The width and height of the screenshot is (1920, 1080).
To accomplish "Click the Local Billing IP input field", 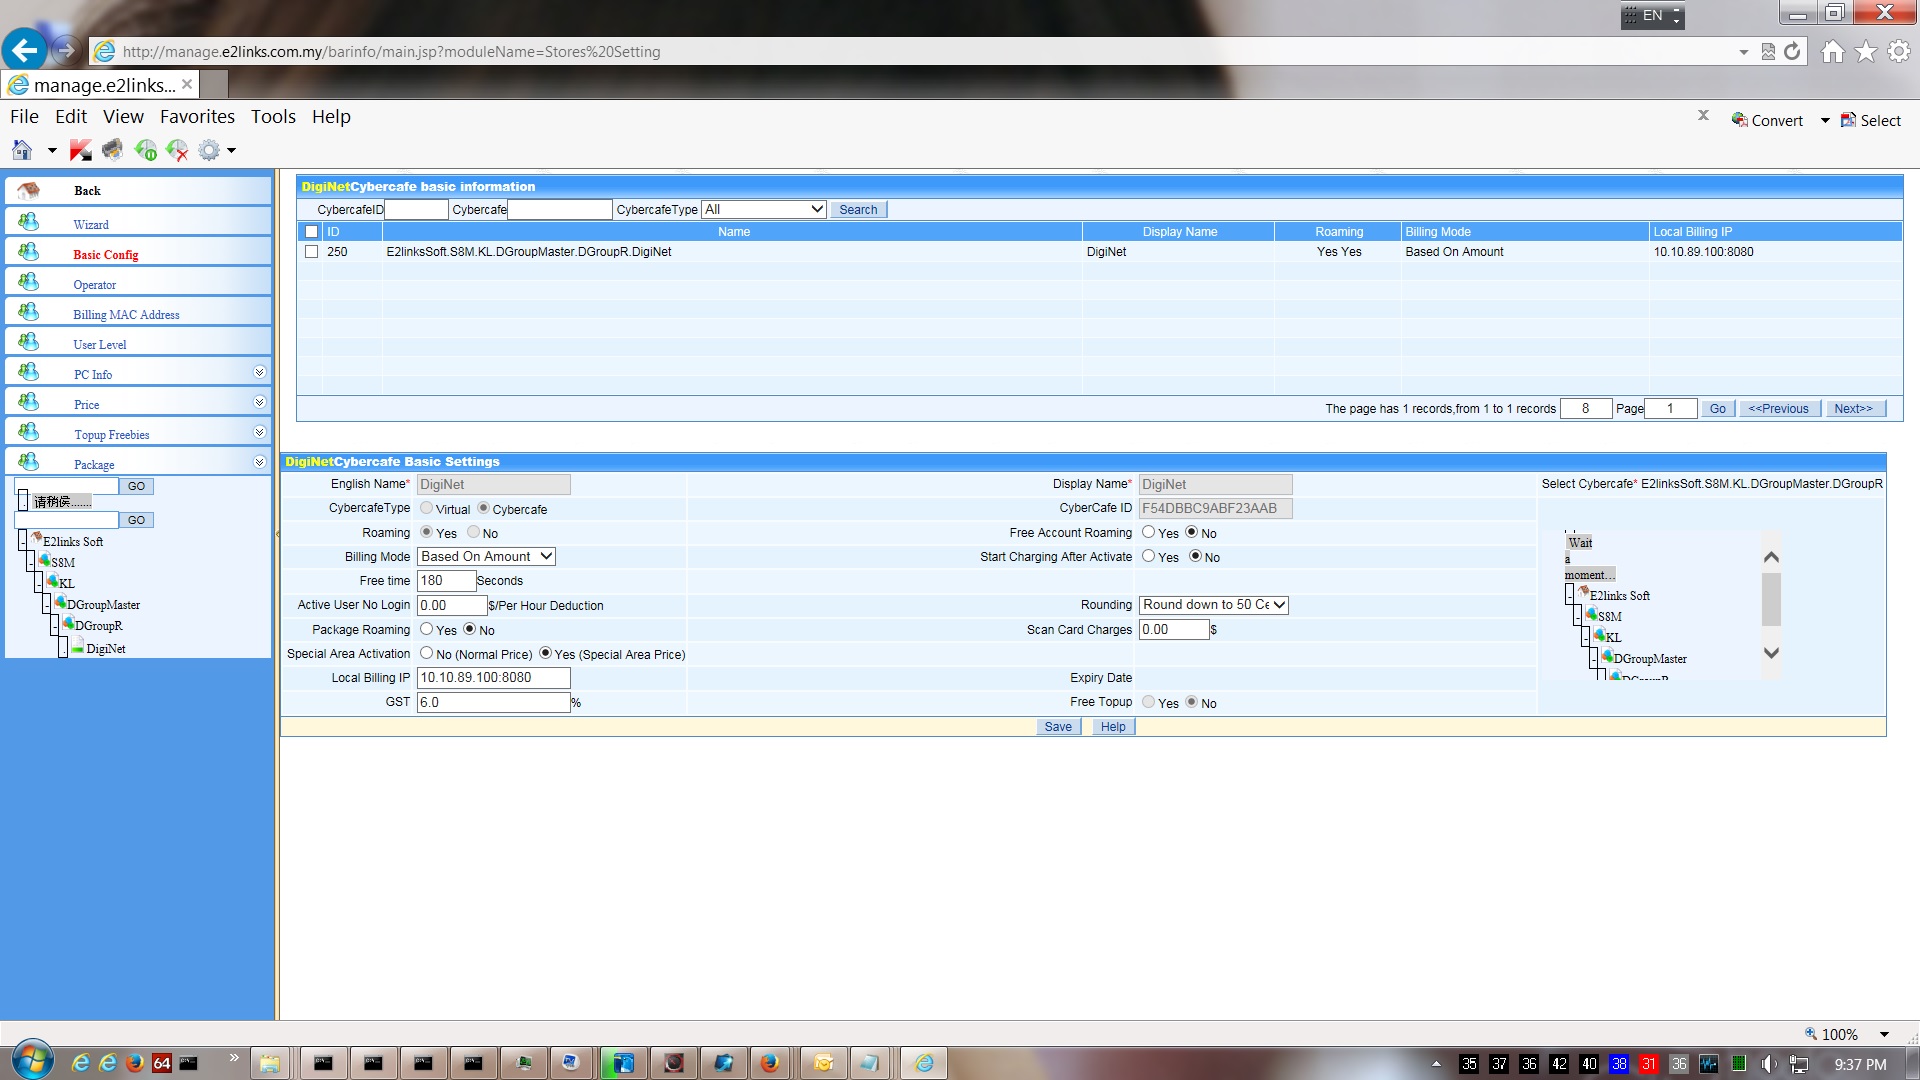I will click(x=493, y=677).
